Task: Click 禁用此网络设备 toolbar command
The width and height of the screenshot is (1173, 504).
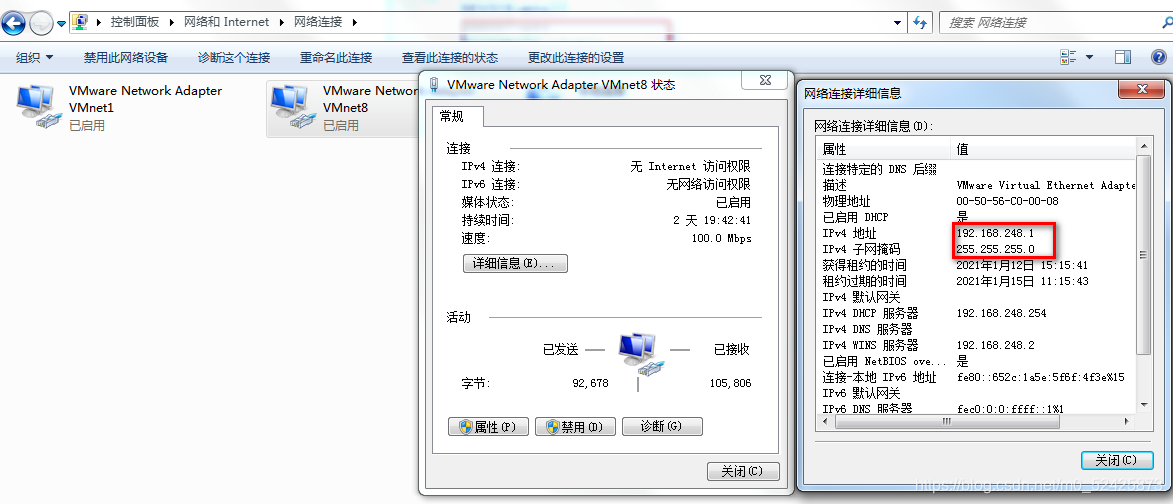Action: pos(126,58)
